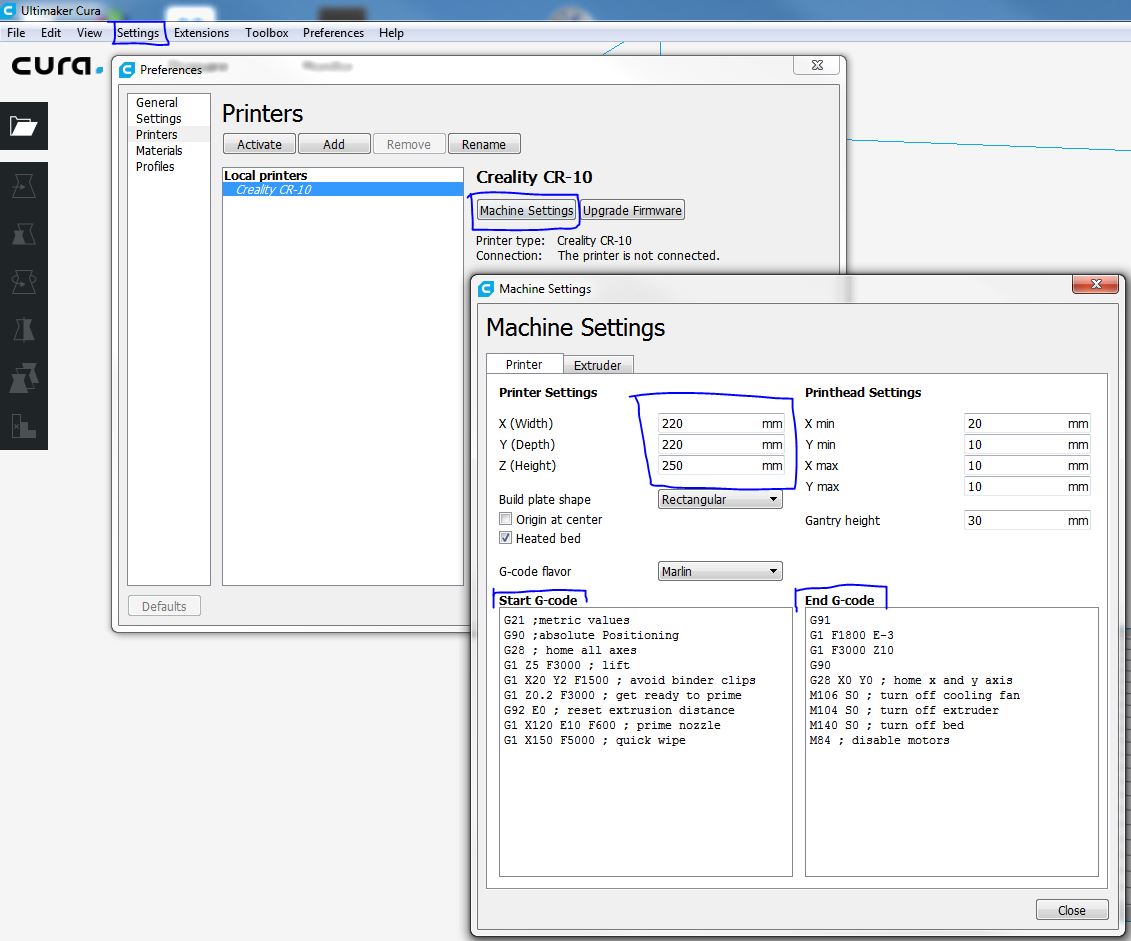Click inside the Start G-code text area

[x=646, y=742]
